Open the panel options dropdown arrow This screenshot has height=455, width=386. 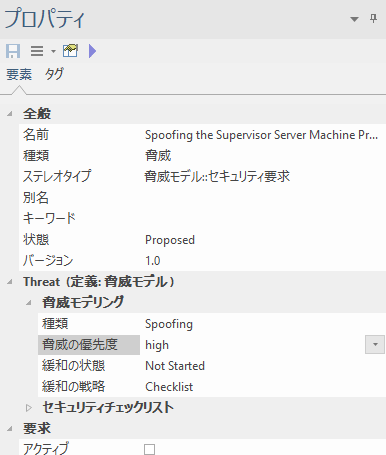pos(354,19)
